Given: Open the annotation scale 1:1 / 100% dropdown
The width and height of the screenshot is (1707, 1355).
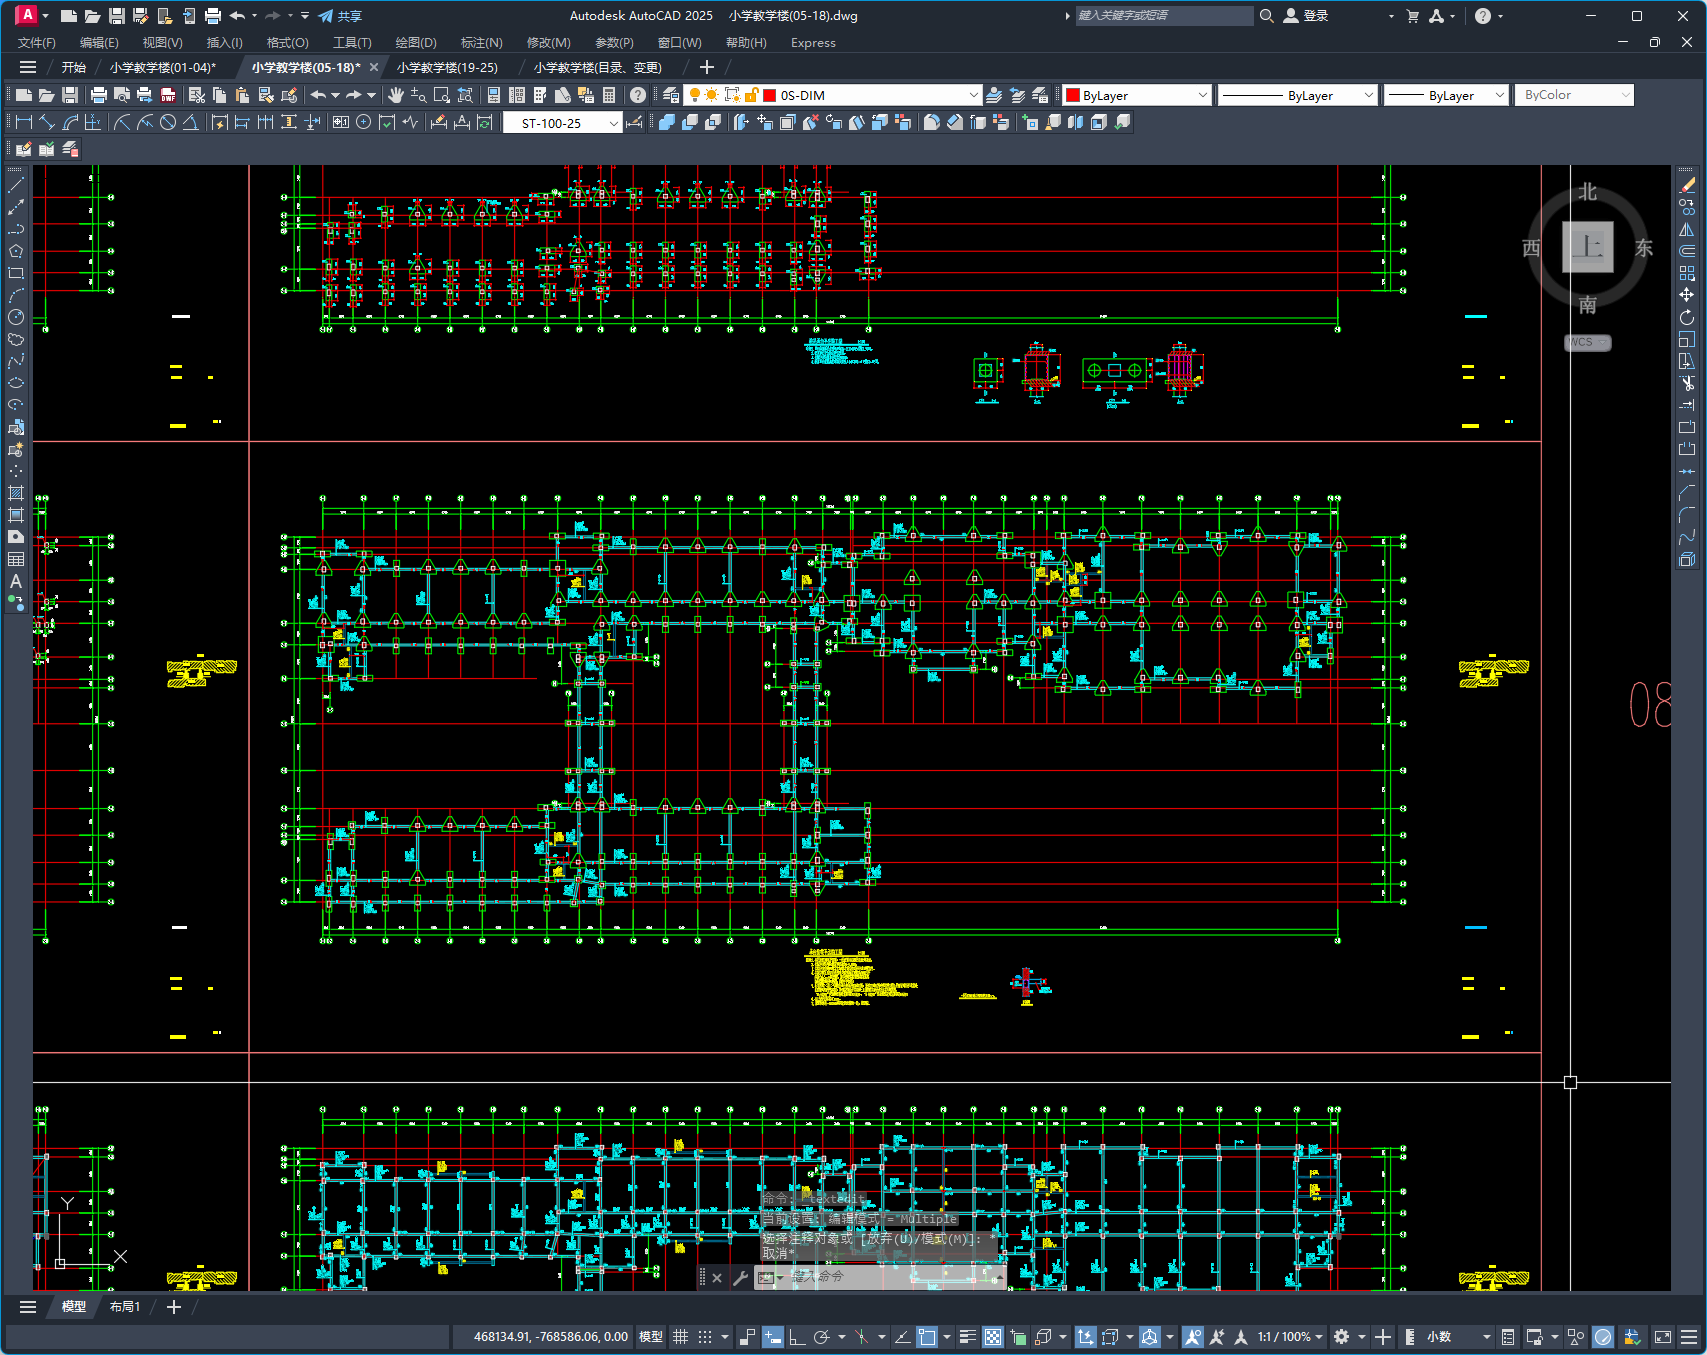Looking at the screenshot, I should pyautogui.click(x=1290, y=1337).
